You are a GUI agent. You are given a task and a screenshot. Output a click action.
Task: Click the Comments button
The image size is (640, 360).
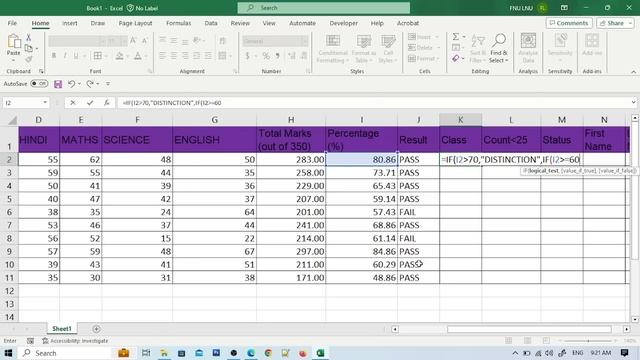point(569,23)
